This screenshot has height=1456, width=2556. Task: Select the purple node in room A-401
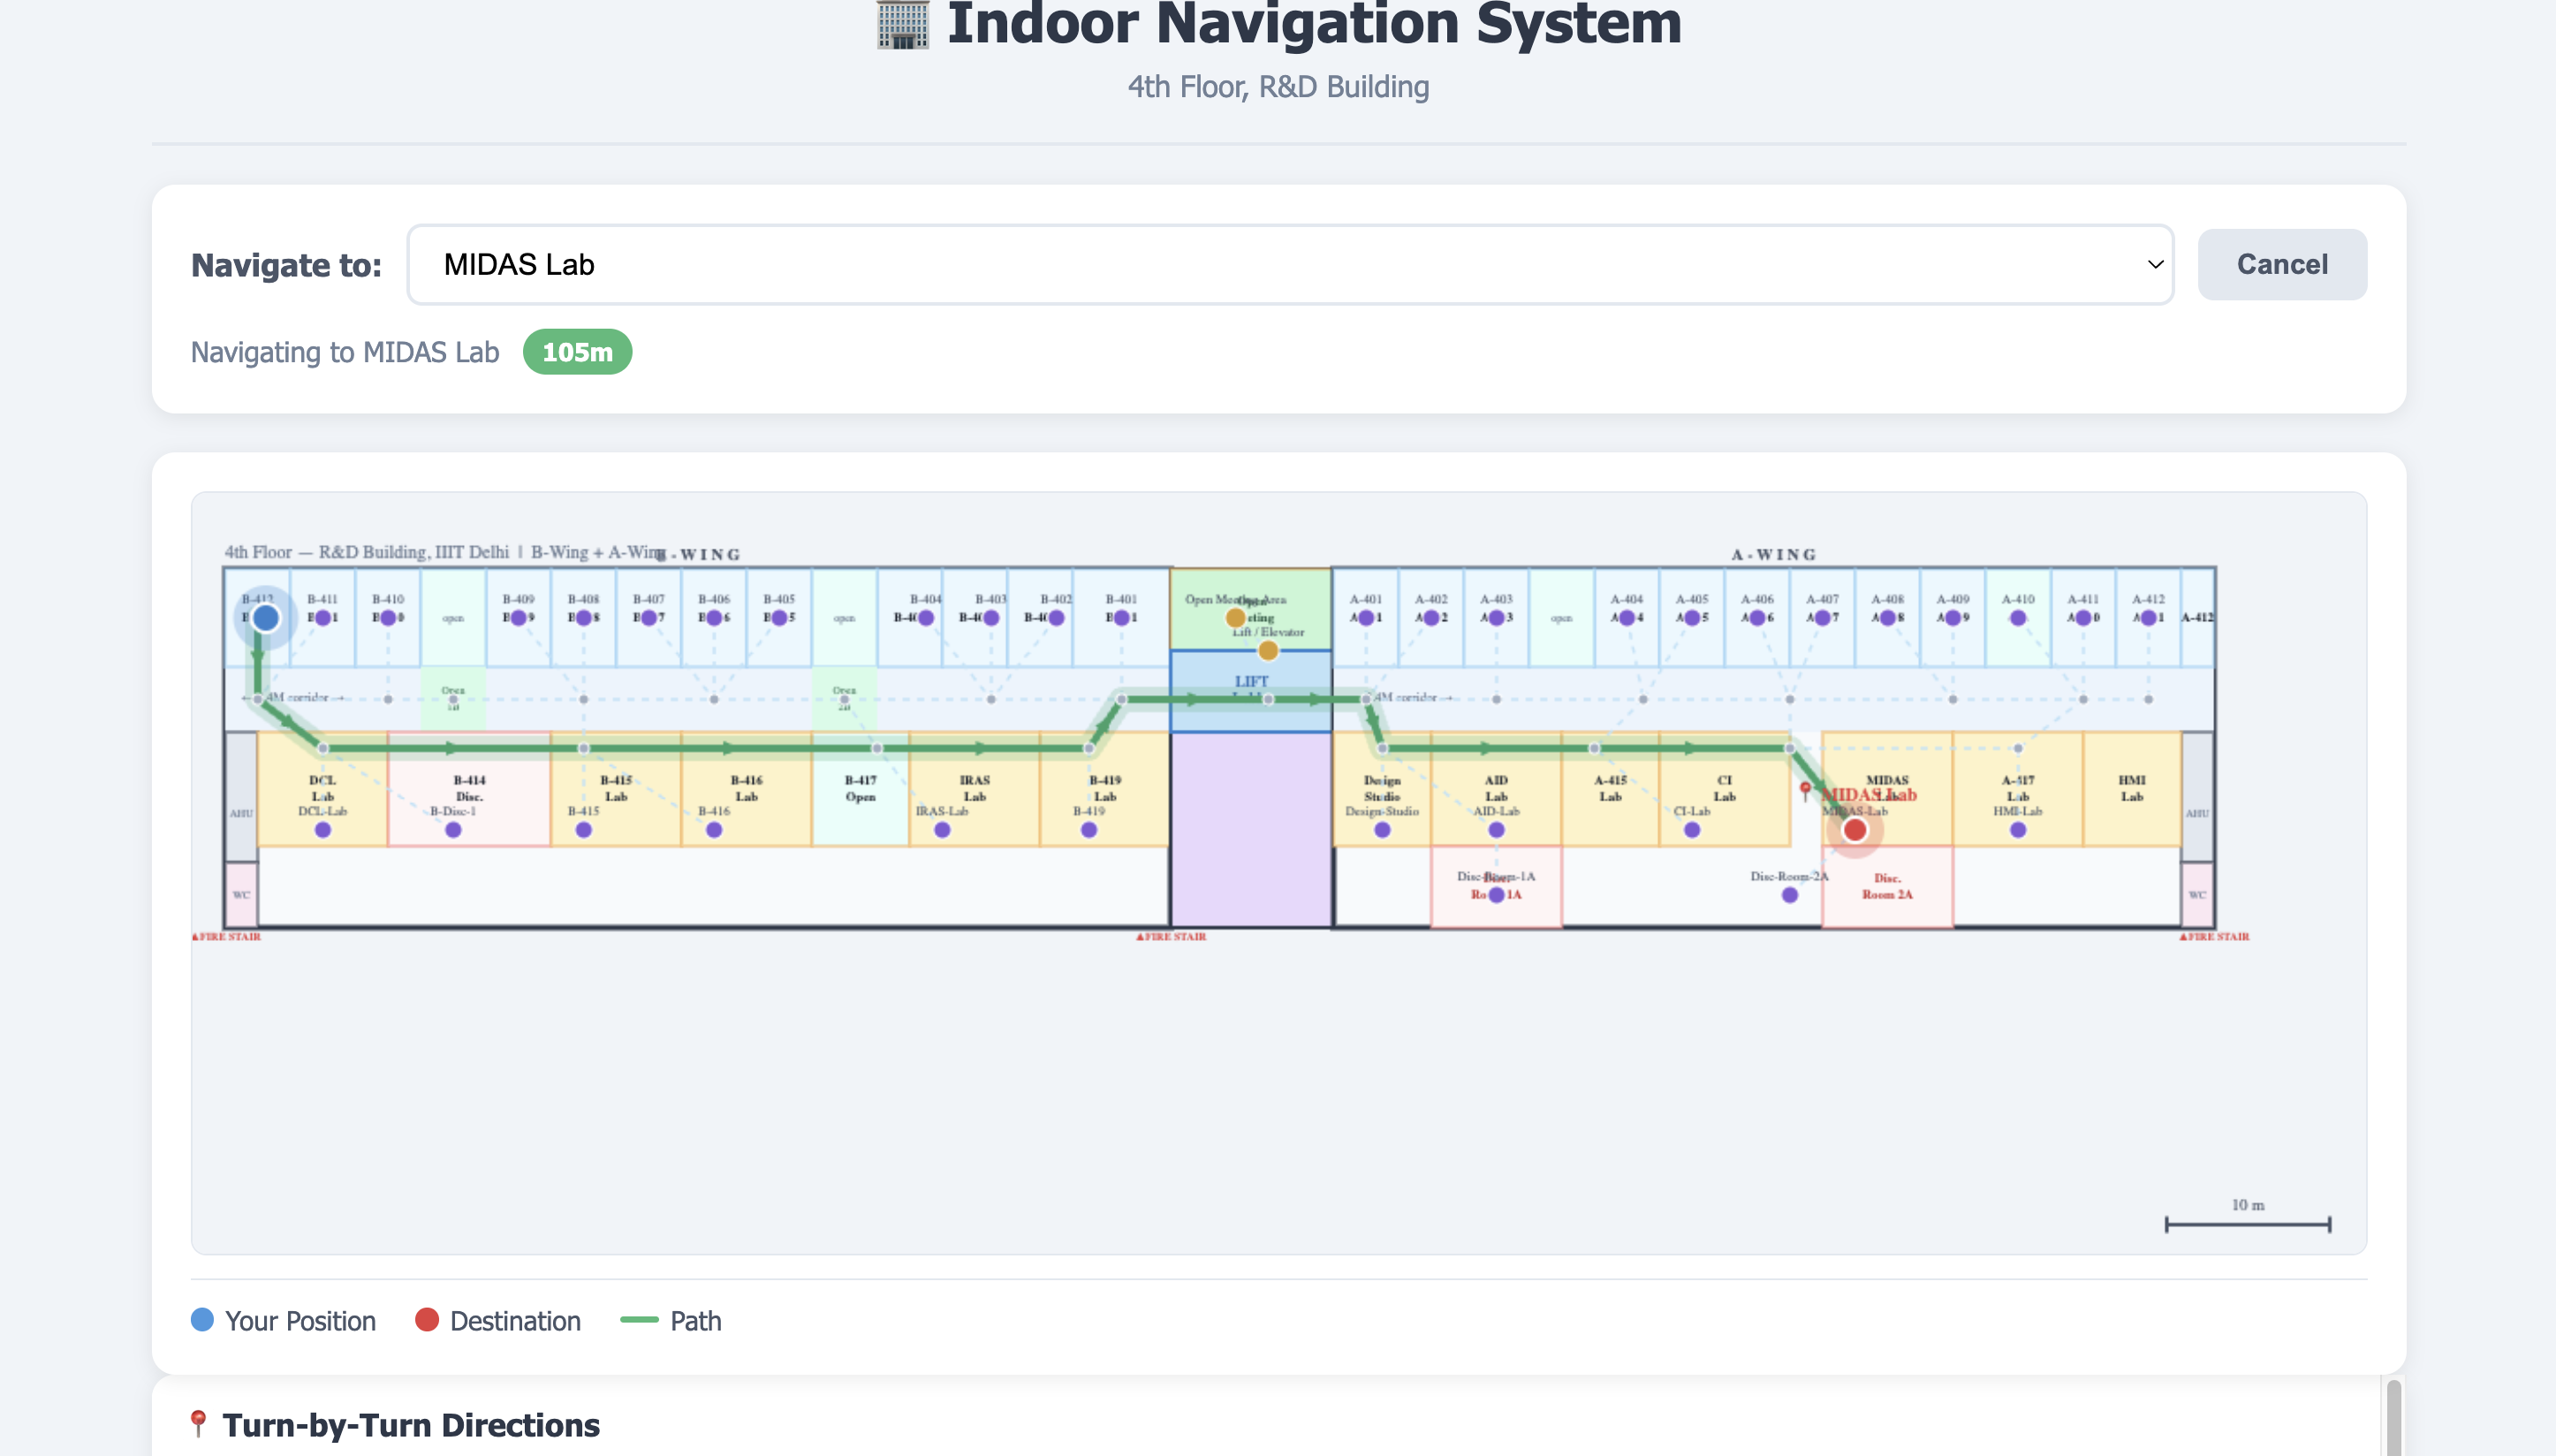coord(1366,618)
